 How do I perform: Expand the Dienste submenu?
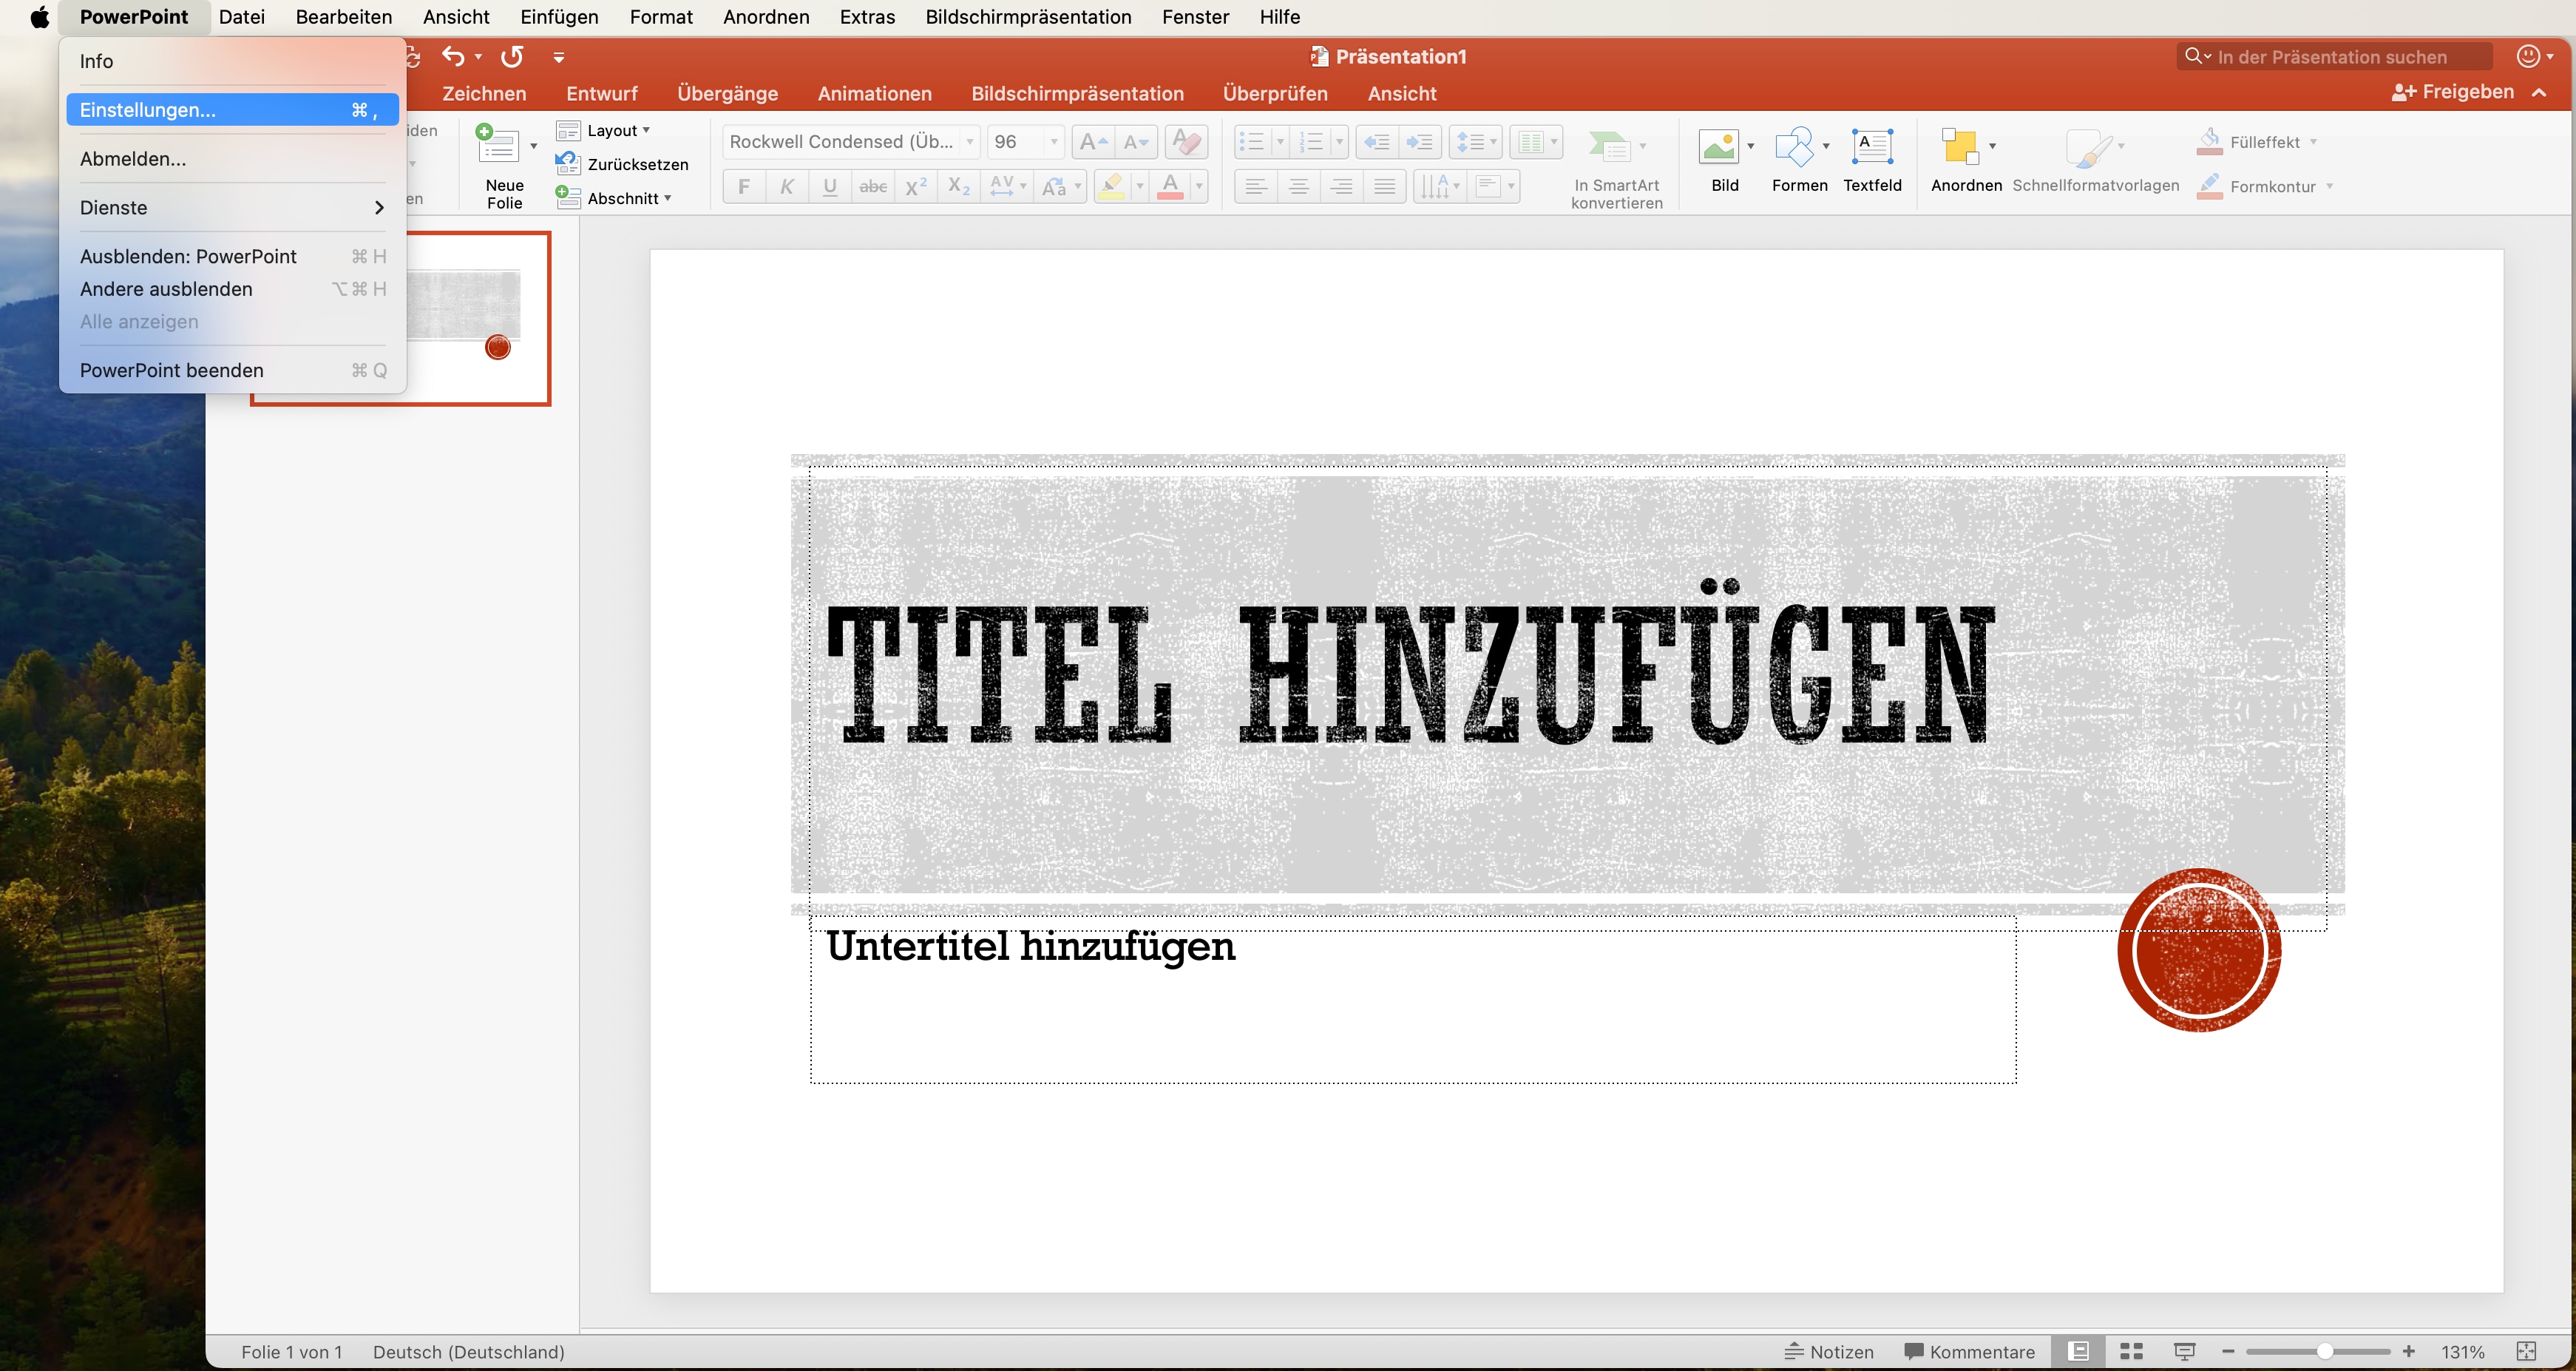click(232, 208)
